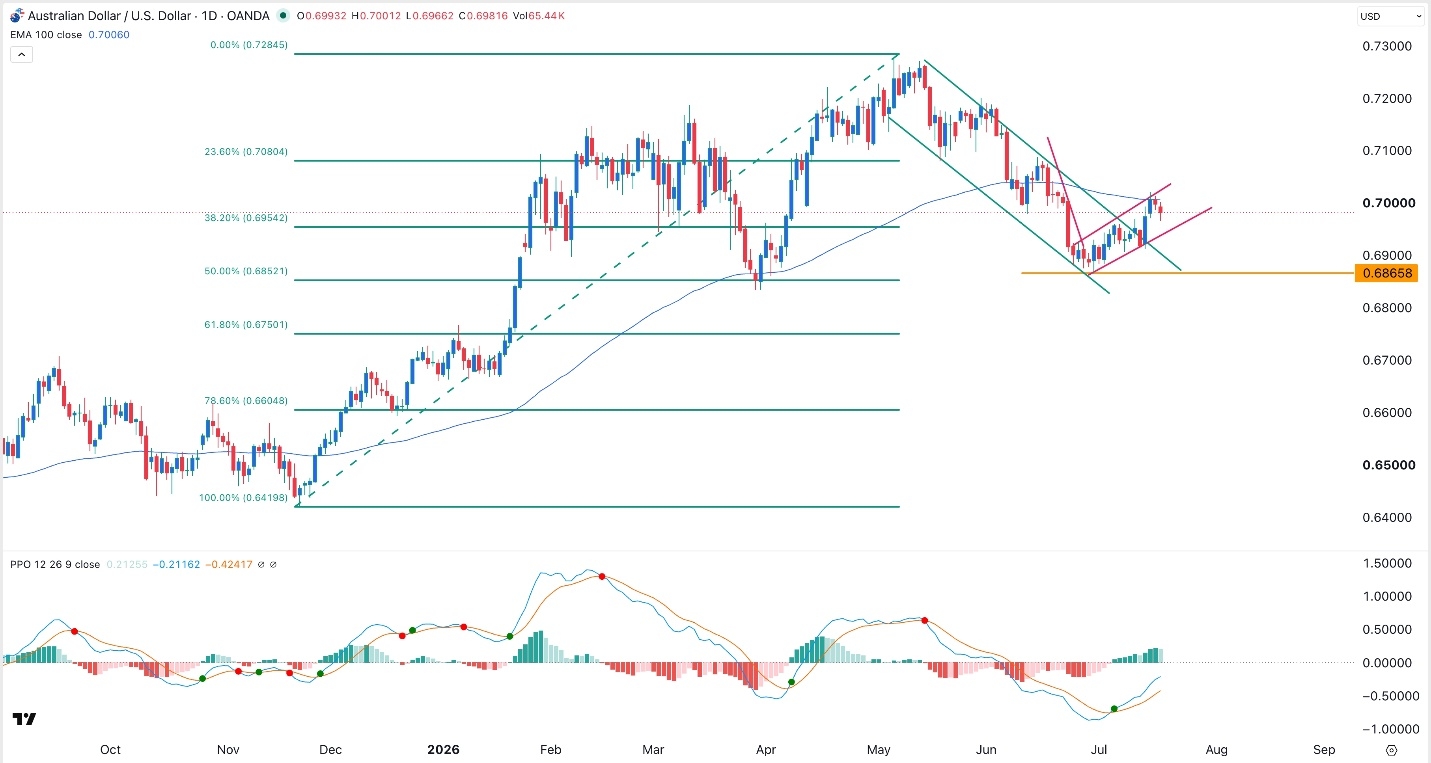Click the May label on time axis
The image size is (1431, 763).
pyautogui.click(x=879, y=749)
